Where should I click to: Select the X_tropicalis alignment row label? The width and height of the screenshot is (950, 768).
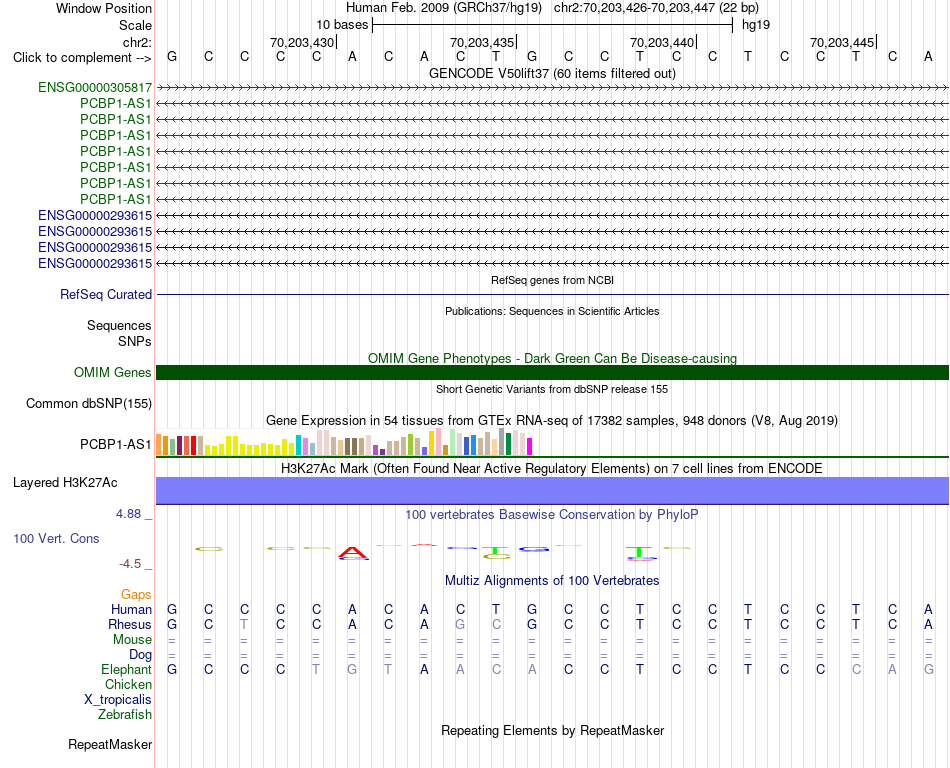[118, 700]
